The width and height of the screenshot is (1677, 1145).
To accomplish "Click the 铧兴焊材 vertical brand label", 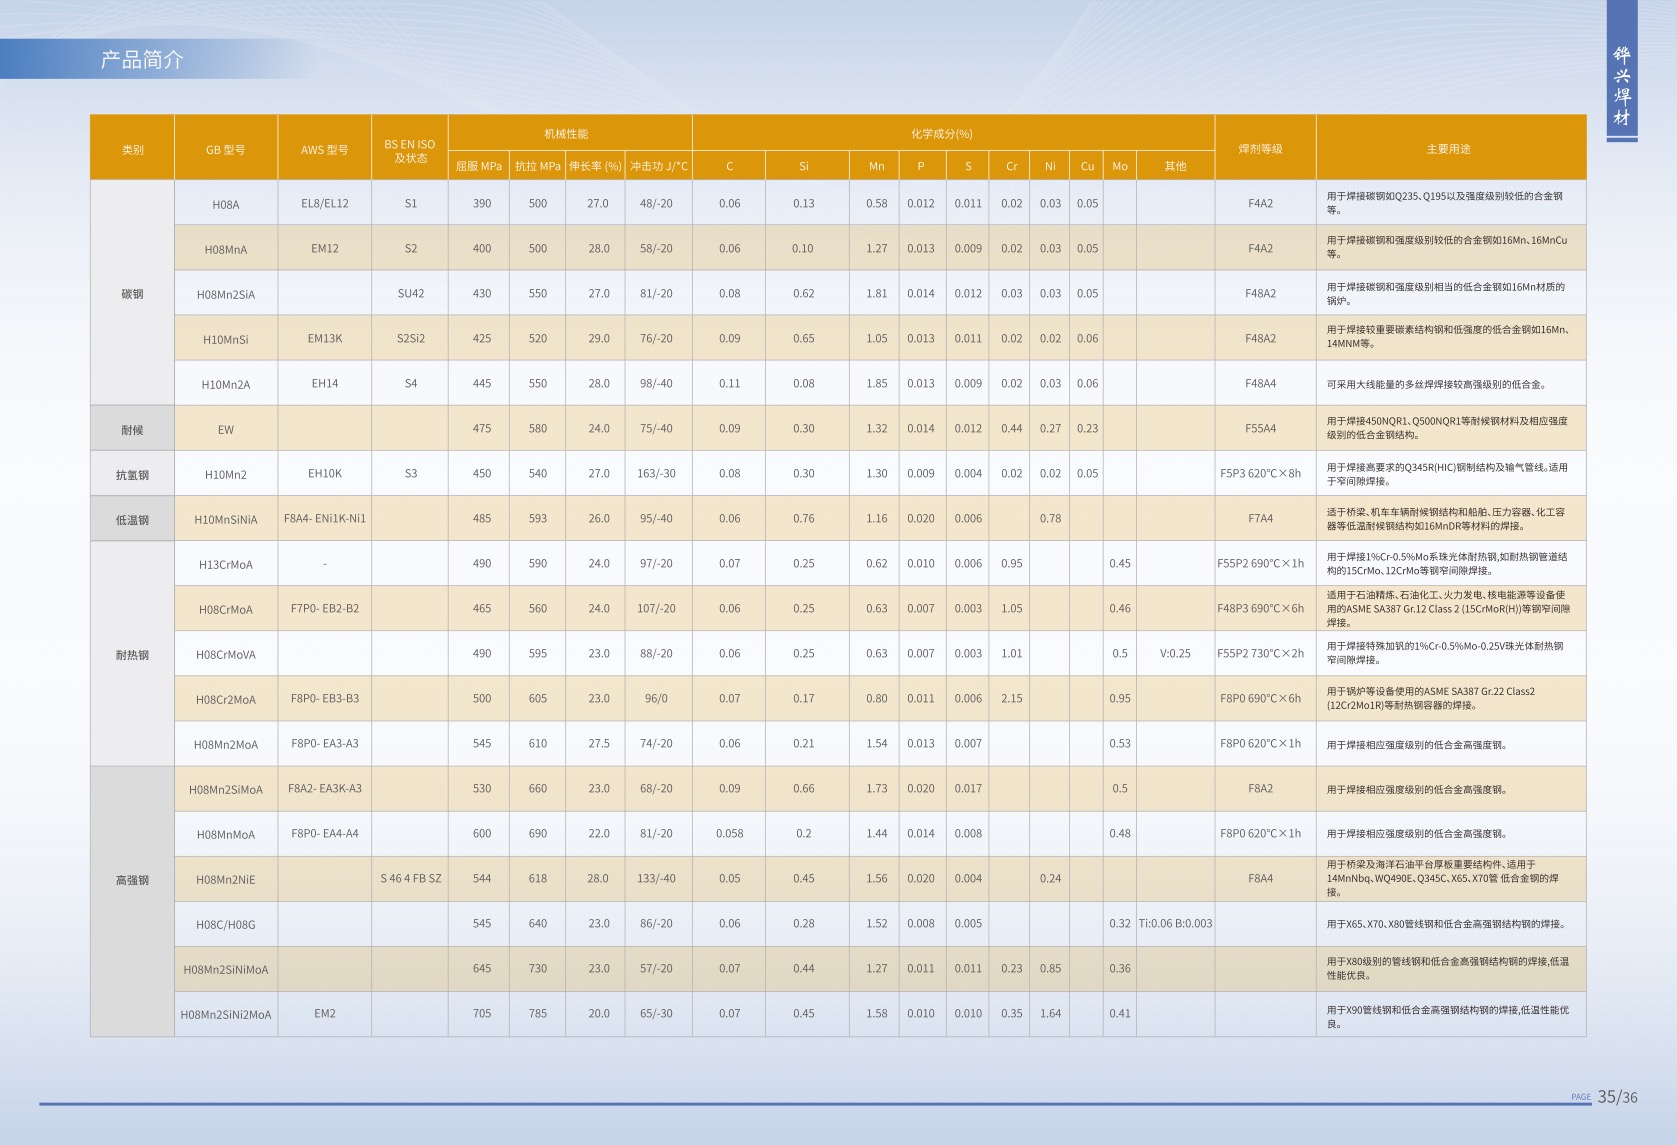I will (1621, 87).
